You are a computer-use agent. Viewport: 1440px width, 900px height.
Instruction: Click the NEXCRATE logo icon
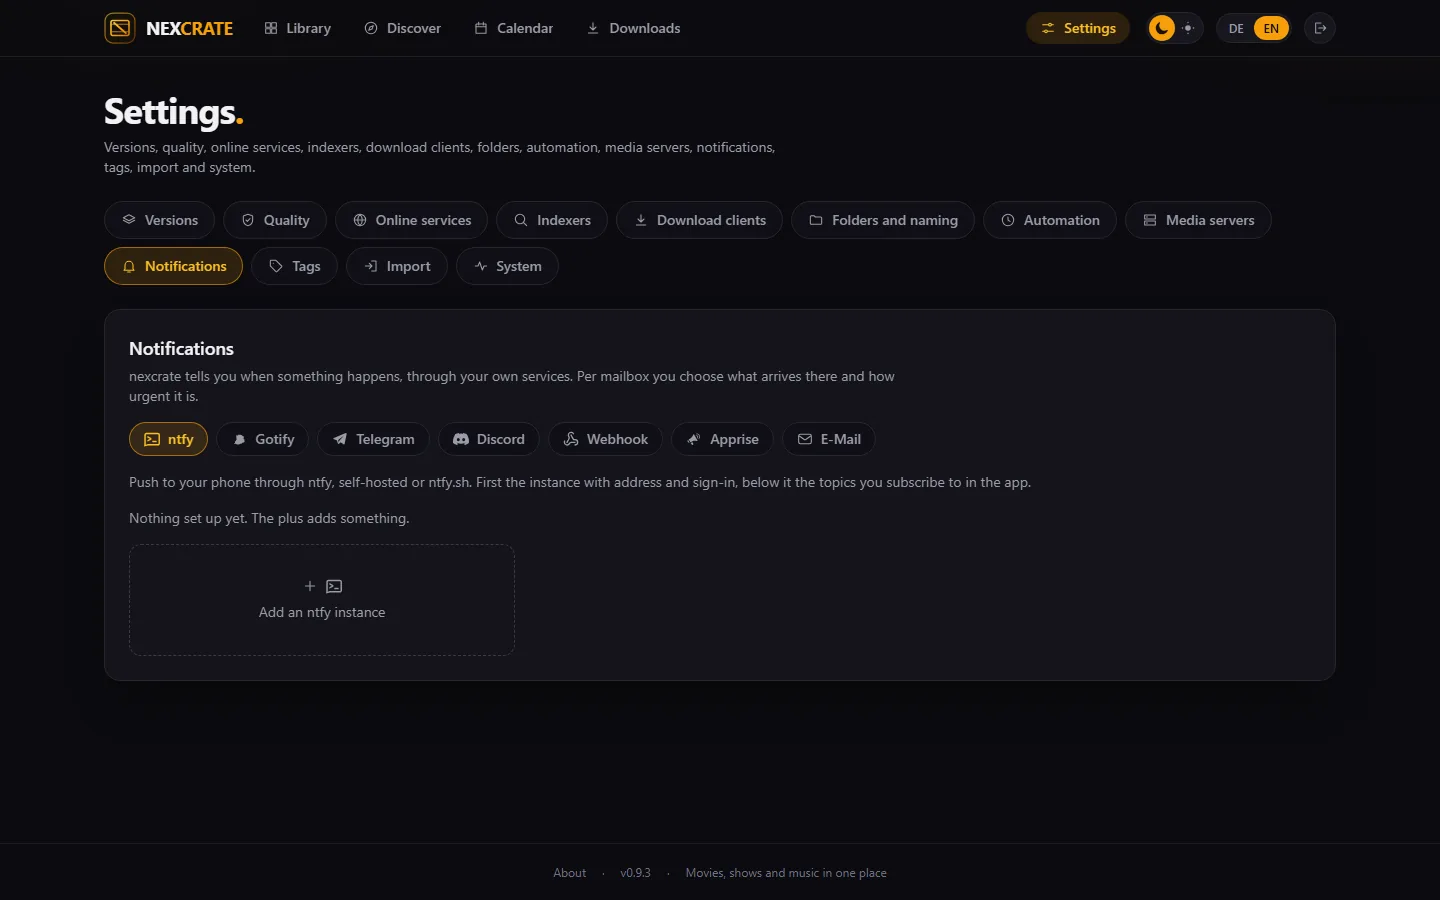coord(120,28)
